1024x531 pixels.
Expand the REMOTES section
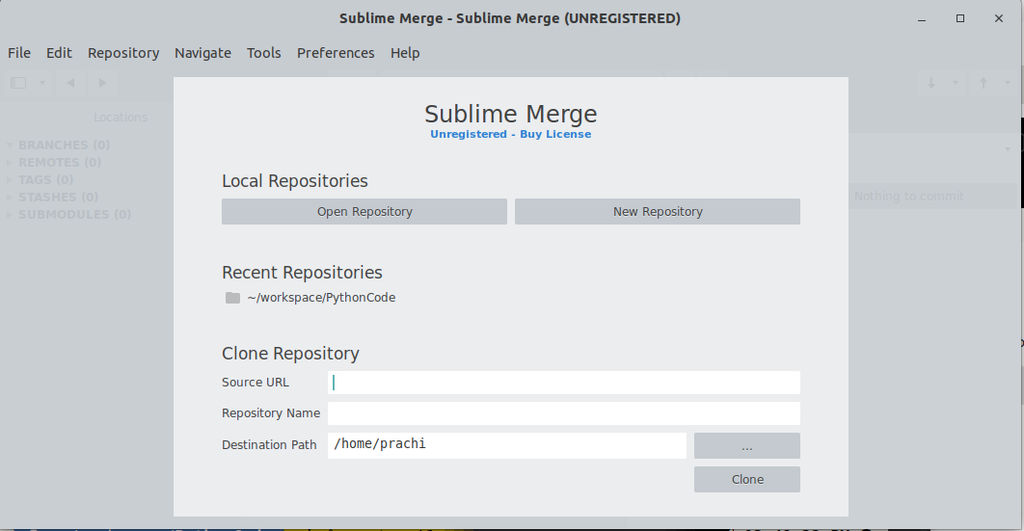11,162
